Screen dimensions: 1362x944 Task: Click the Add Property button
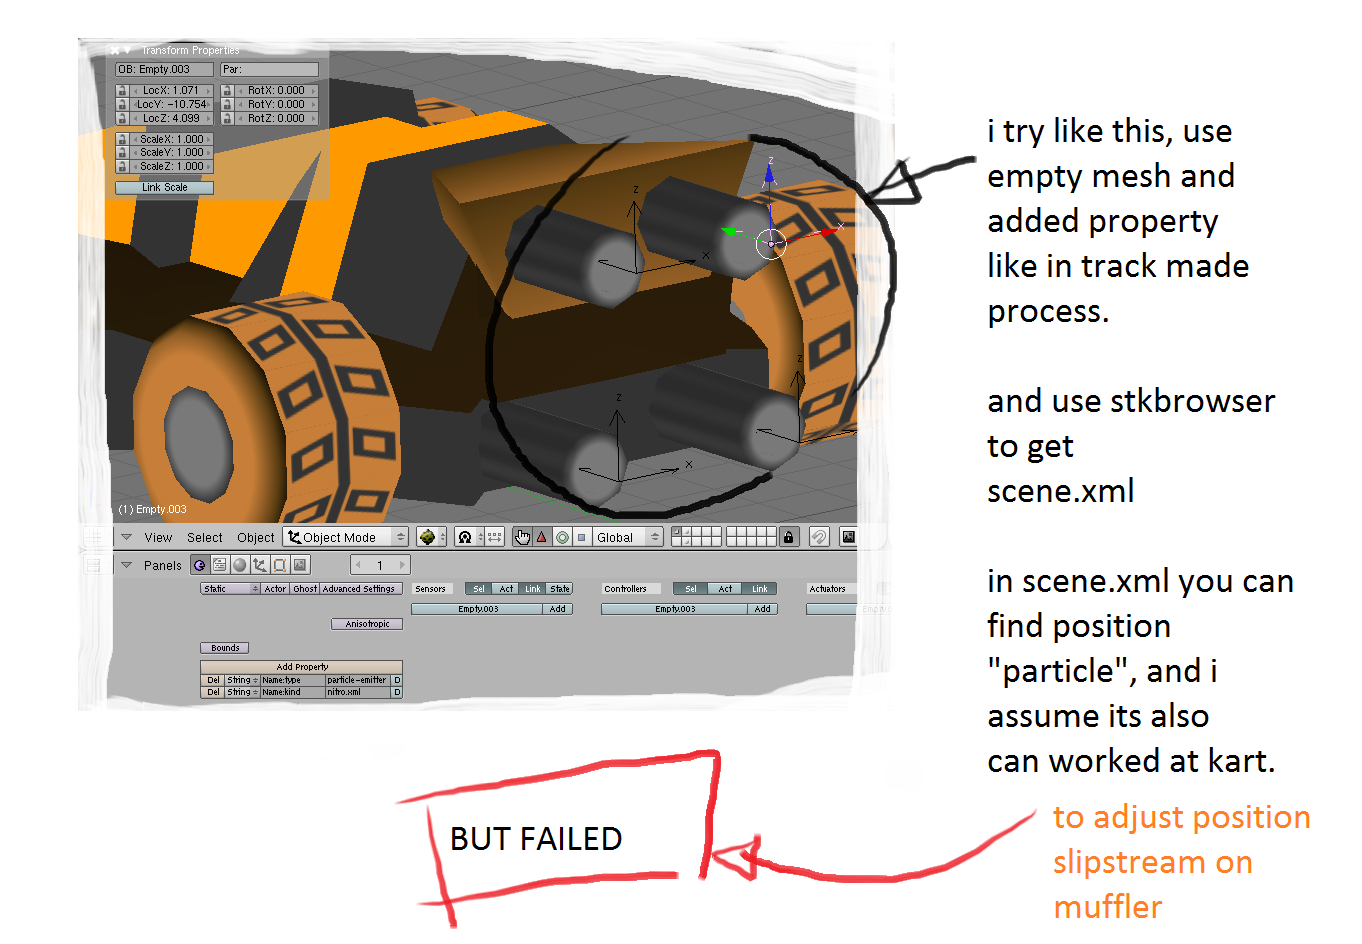click(301, 667)
